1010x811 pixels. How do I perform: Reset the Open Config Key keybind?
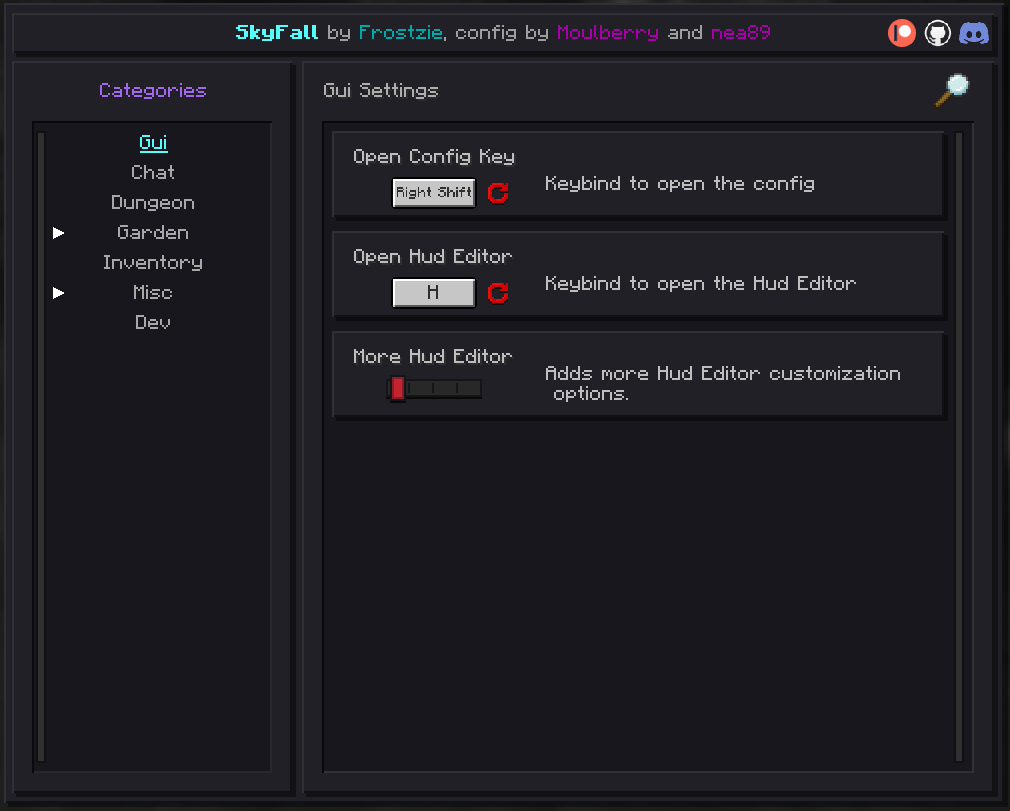pyautogui.click(x=498, y=193)
